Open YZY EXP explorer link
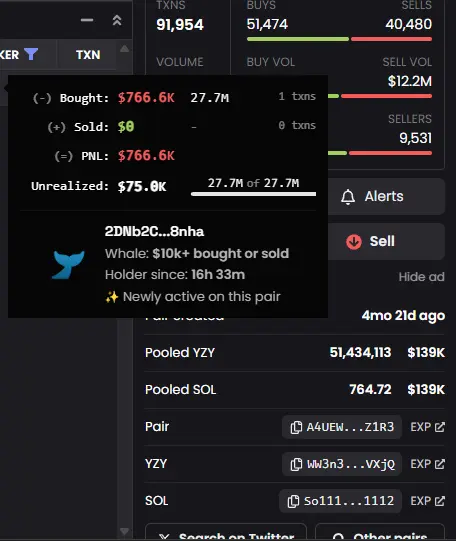 tap(427, 464)
